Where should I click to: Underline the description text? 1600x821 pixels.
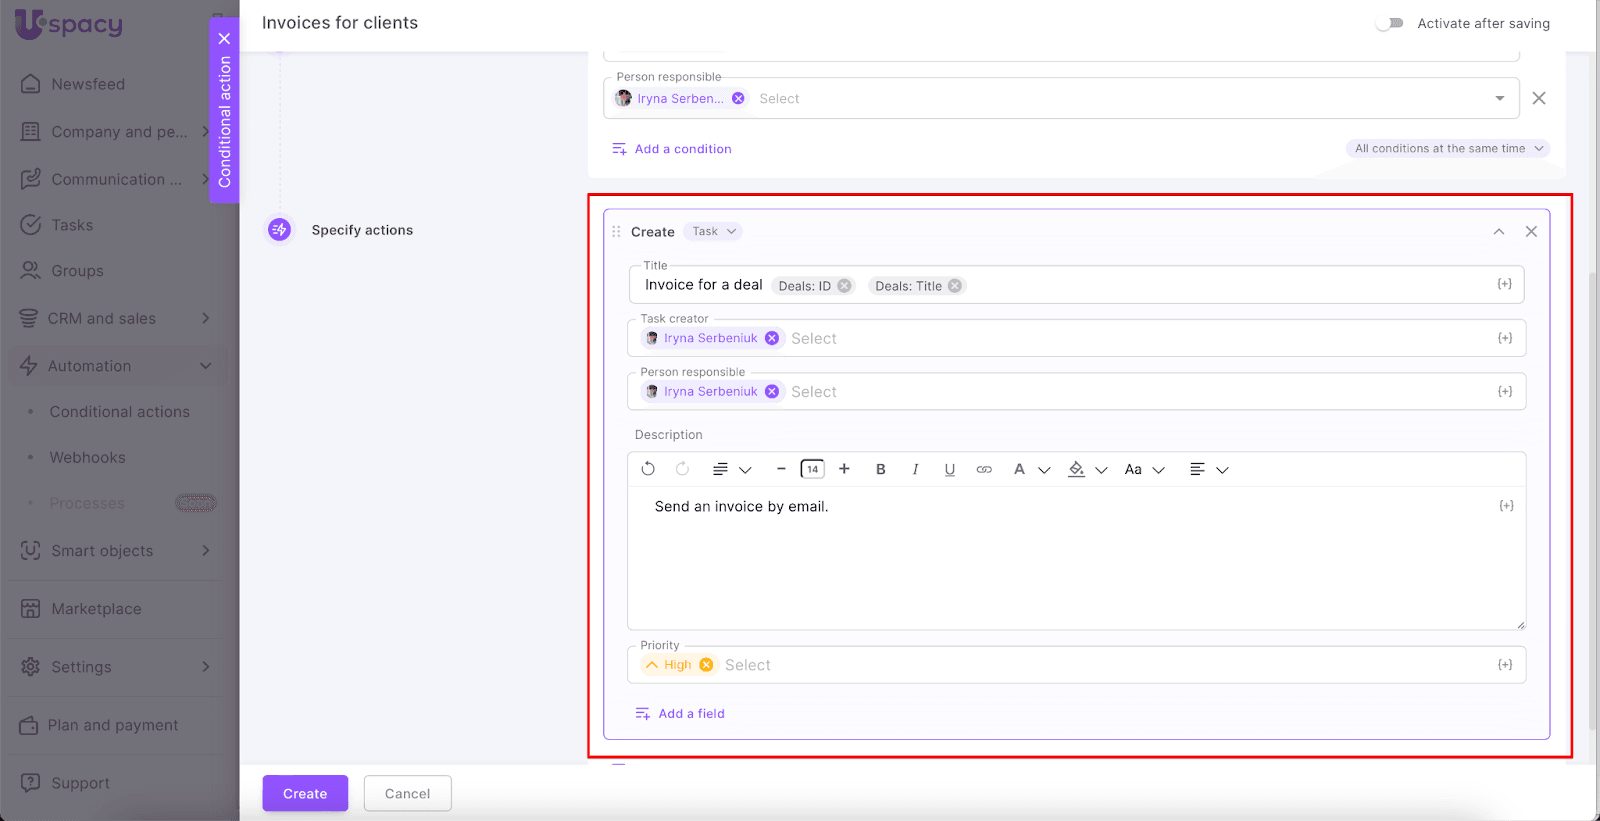tap(949, 469)
